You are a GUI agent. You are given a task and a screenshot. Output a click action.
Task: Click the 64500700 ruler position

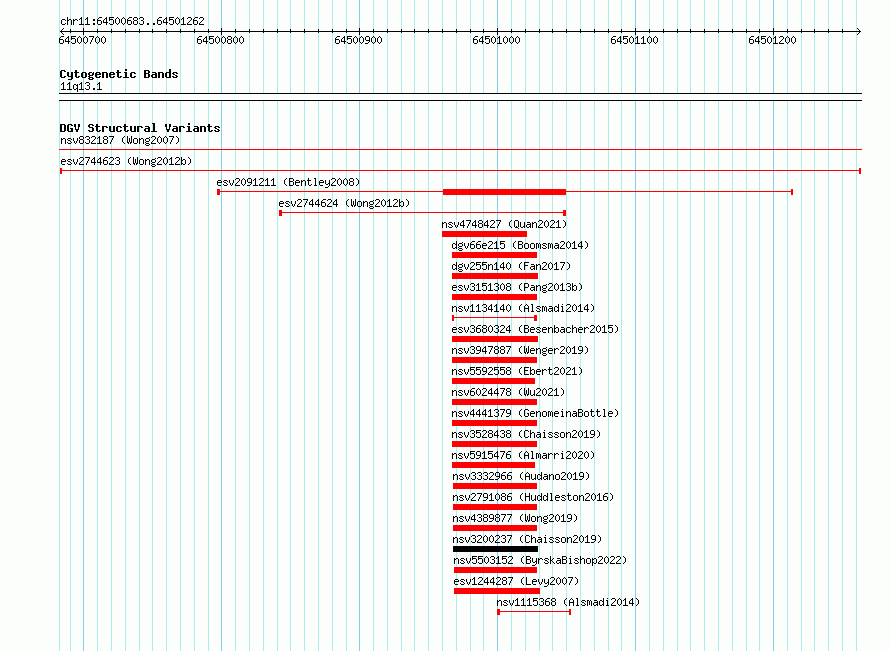(x=83, y=40)
